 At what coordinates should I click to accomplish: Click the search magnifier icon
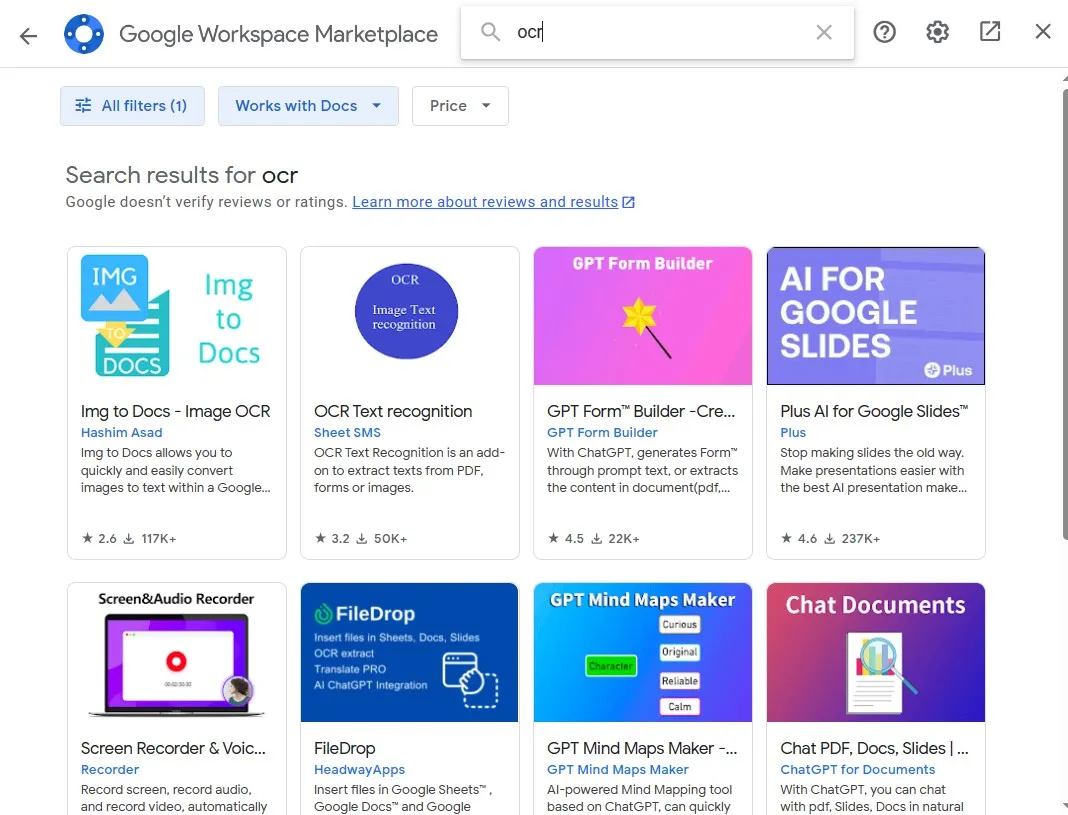click(490, 32)
